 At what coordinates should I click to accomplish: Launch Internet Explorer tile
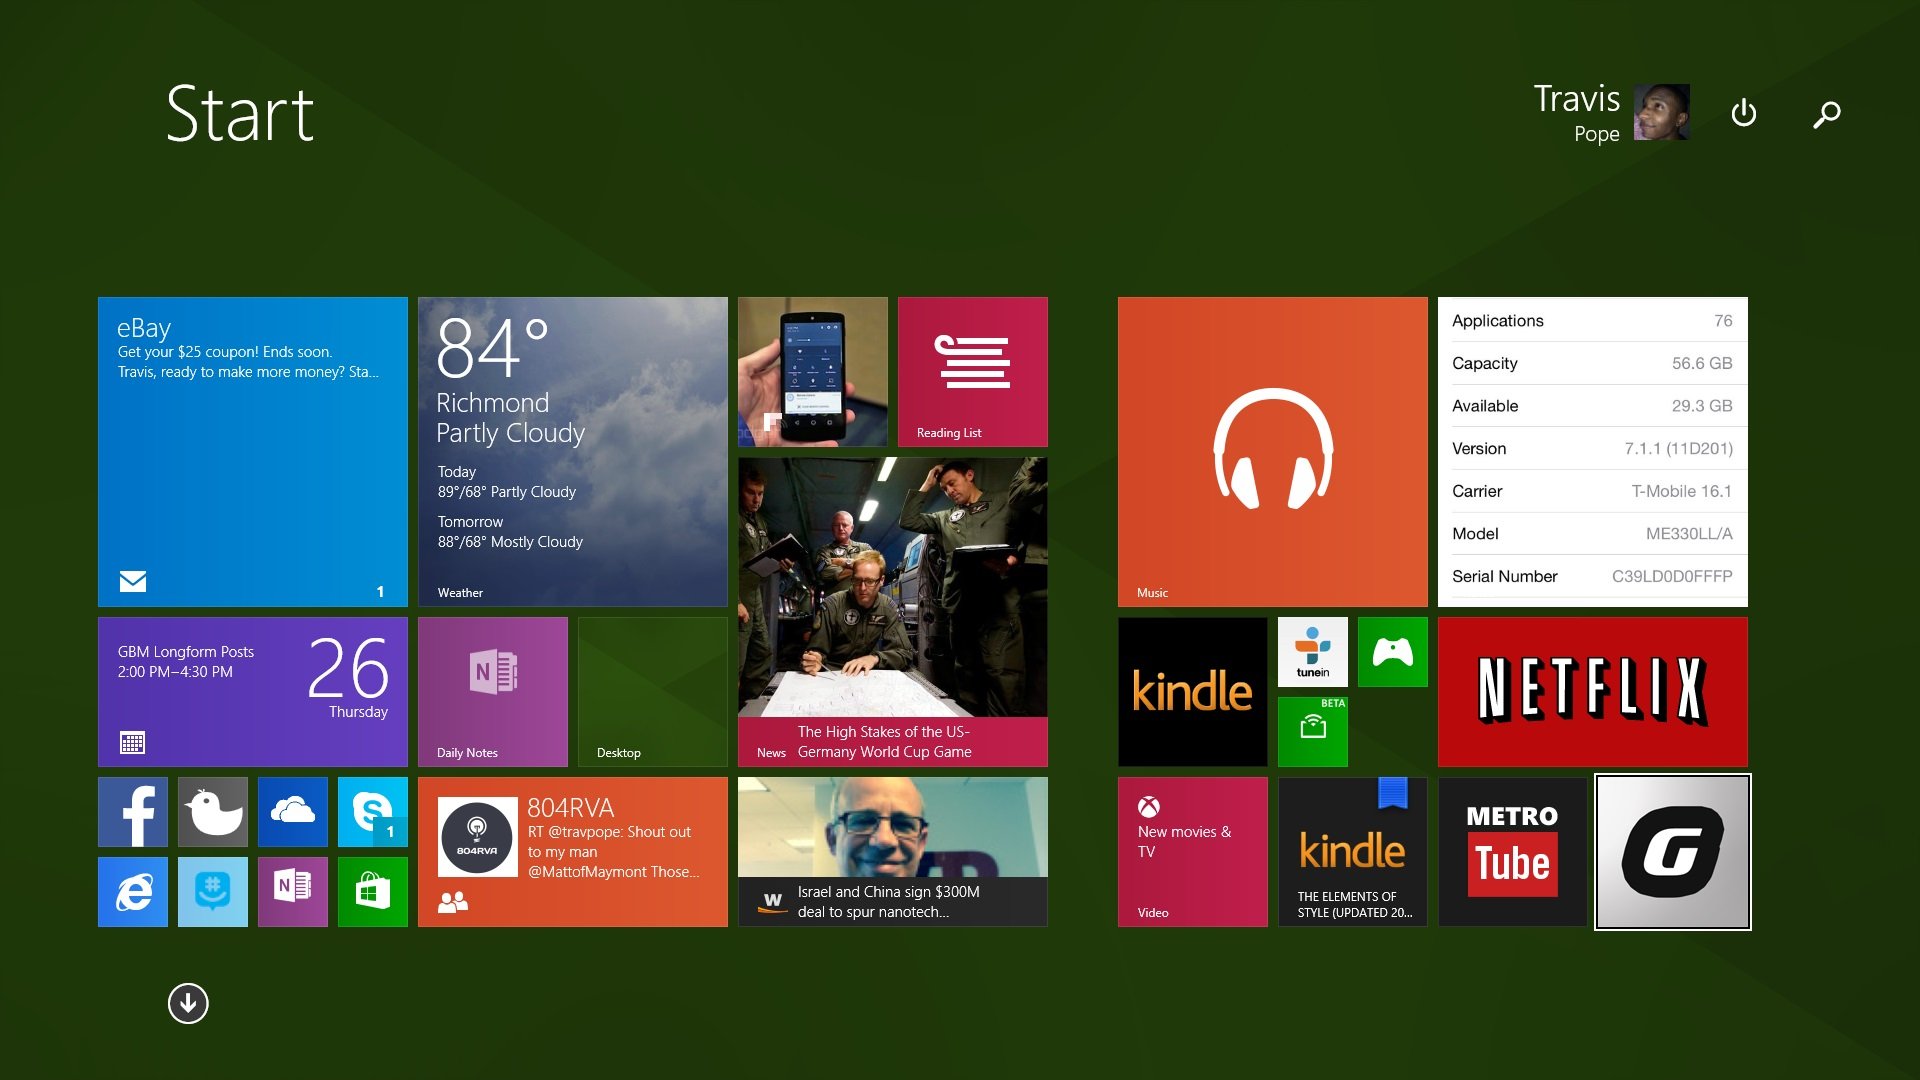point(133,892)
